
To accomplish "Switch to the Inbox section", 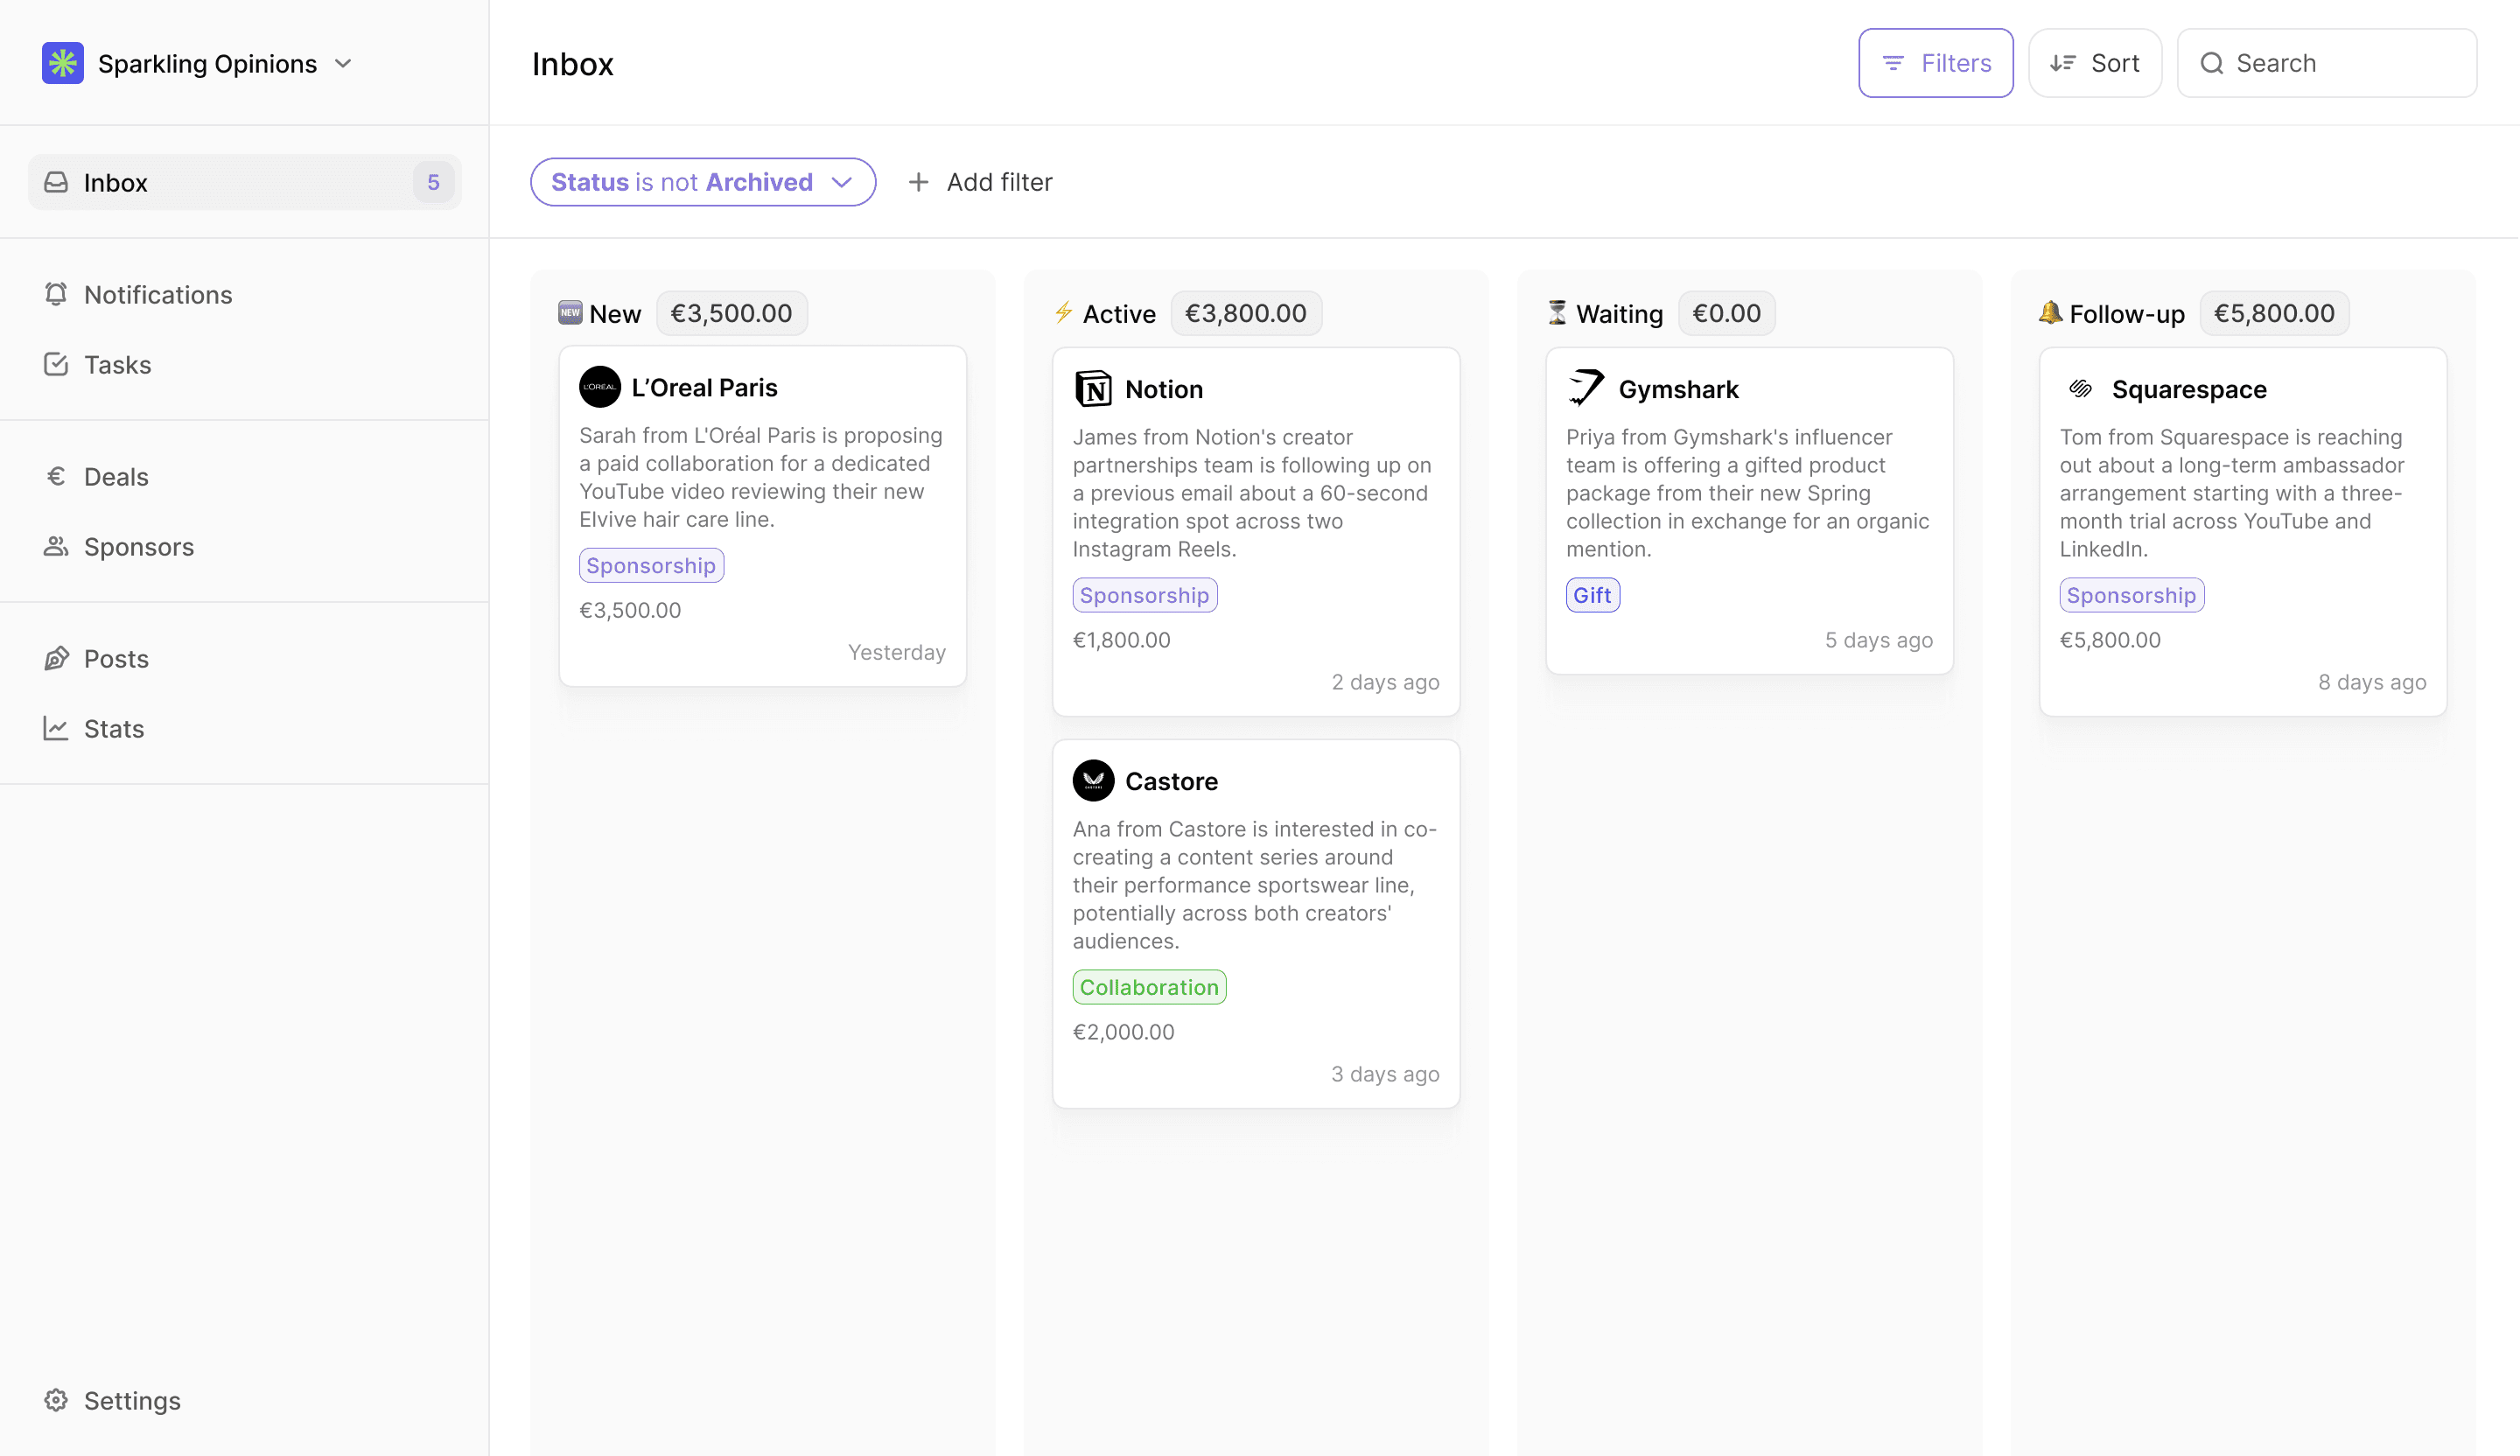I will pos(116,182).
